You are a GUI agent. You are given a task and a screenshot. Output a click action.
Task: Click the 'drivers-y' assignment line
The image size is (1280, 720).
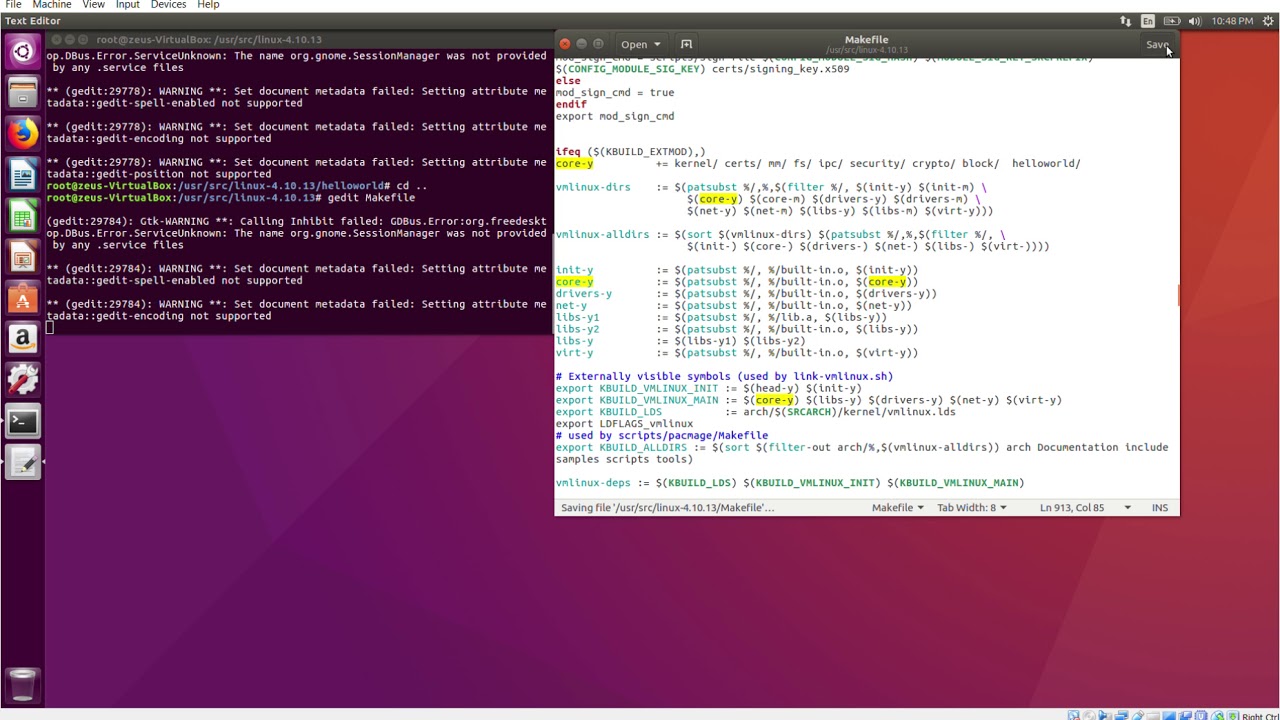[x=746, y=294]
